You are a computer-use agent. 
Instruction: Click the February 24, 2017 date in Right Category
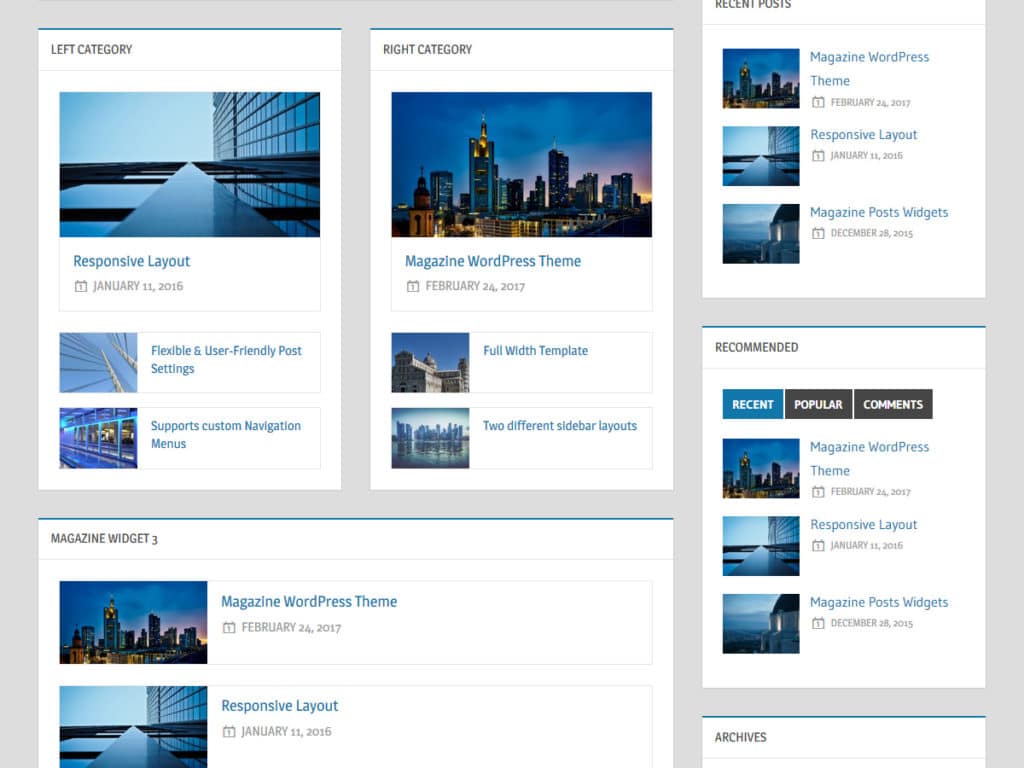(x=475, y=286)
